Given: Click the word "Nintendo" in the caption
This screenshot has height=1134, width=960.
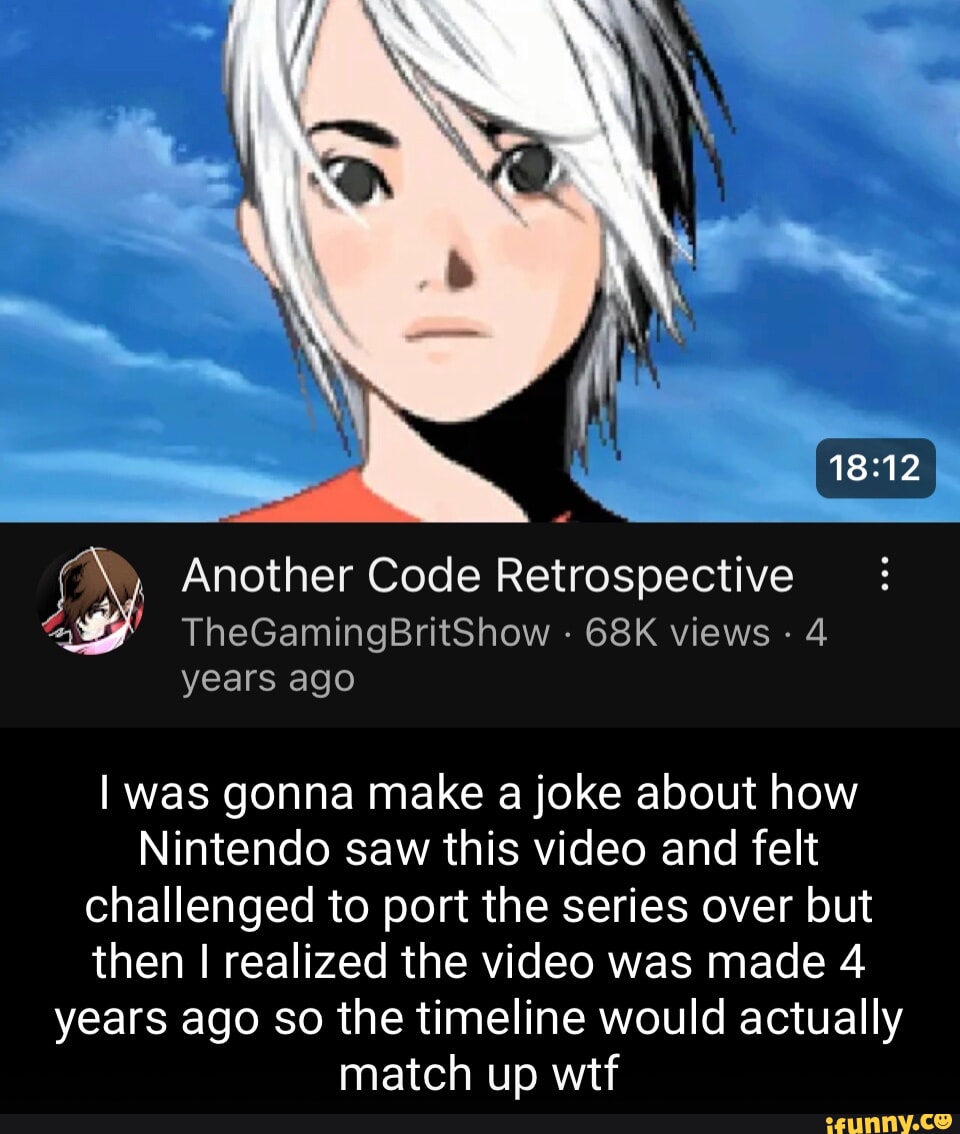Looking at the screenshot, I should point(235,849).
